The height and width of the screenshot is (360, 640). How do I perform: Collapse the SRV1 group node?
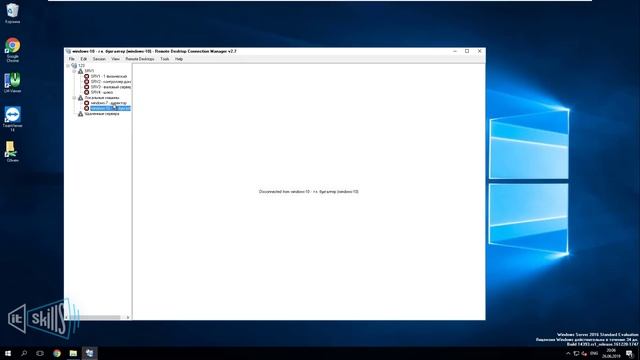coord(74,71)
